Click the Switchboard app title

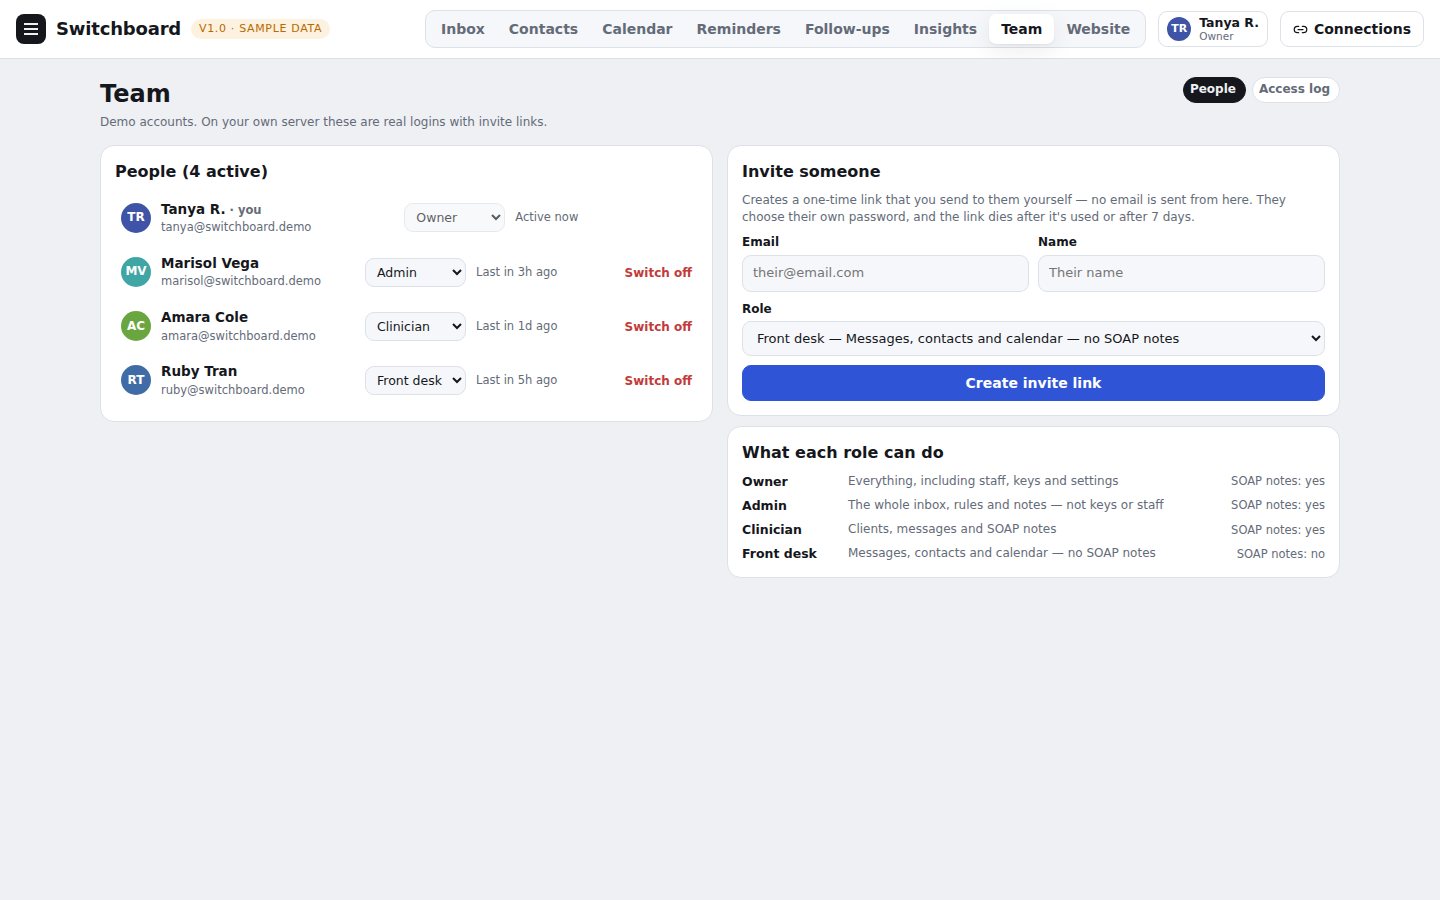pos(118,29)
